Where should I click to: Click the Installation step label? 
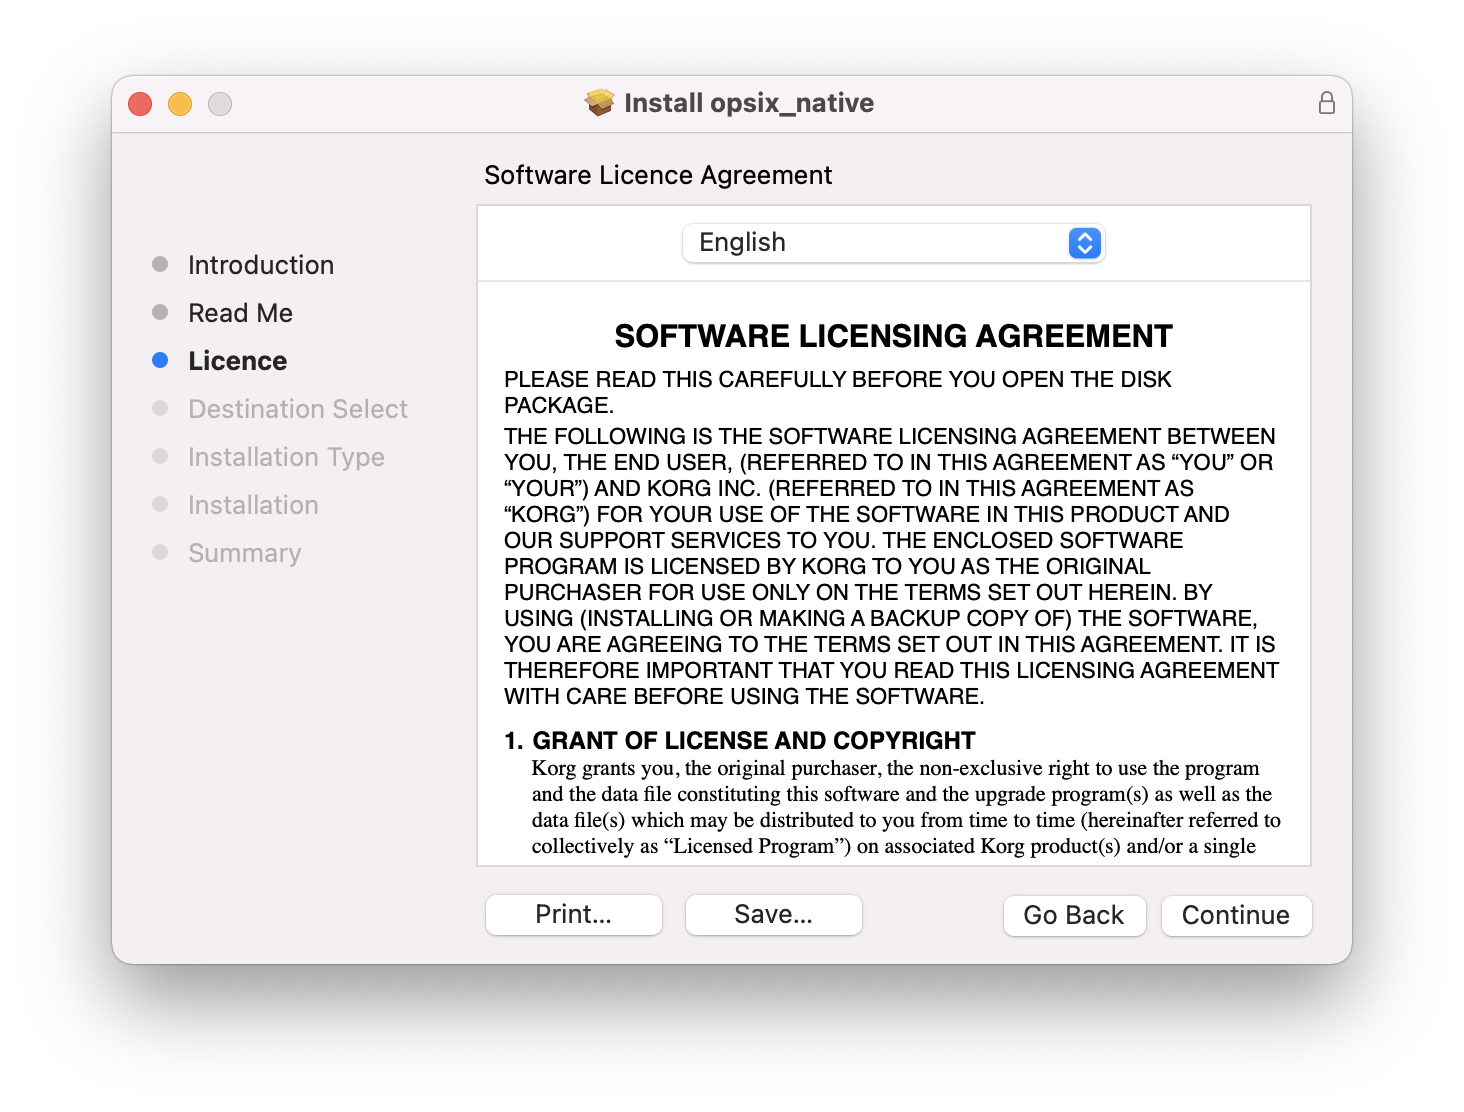tap(253, 505)
